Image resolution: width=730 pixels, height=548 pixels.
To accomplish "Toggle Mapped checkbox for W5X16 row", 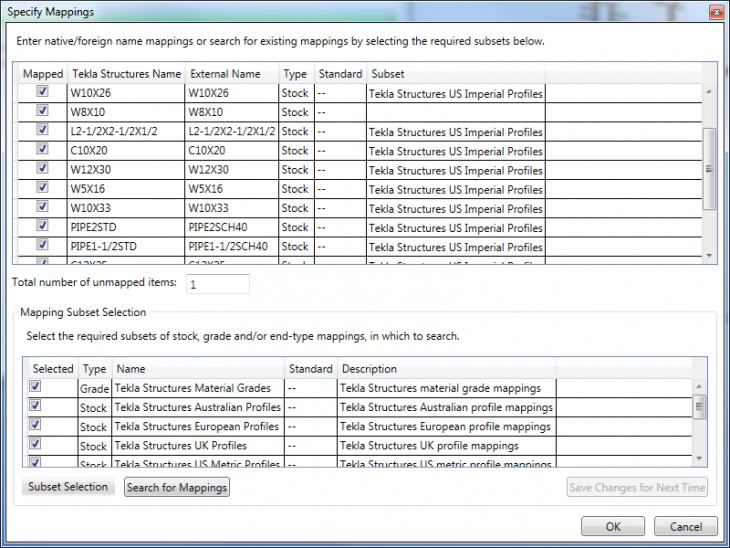I will click(x=42, y=187).
